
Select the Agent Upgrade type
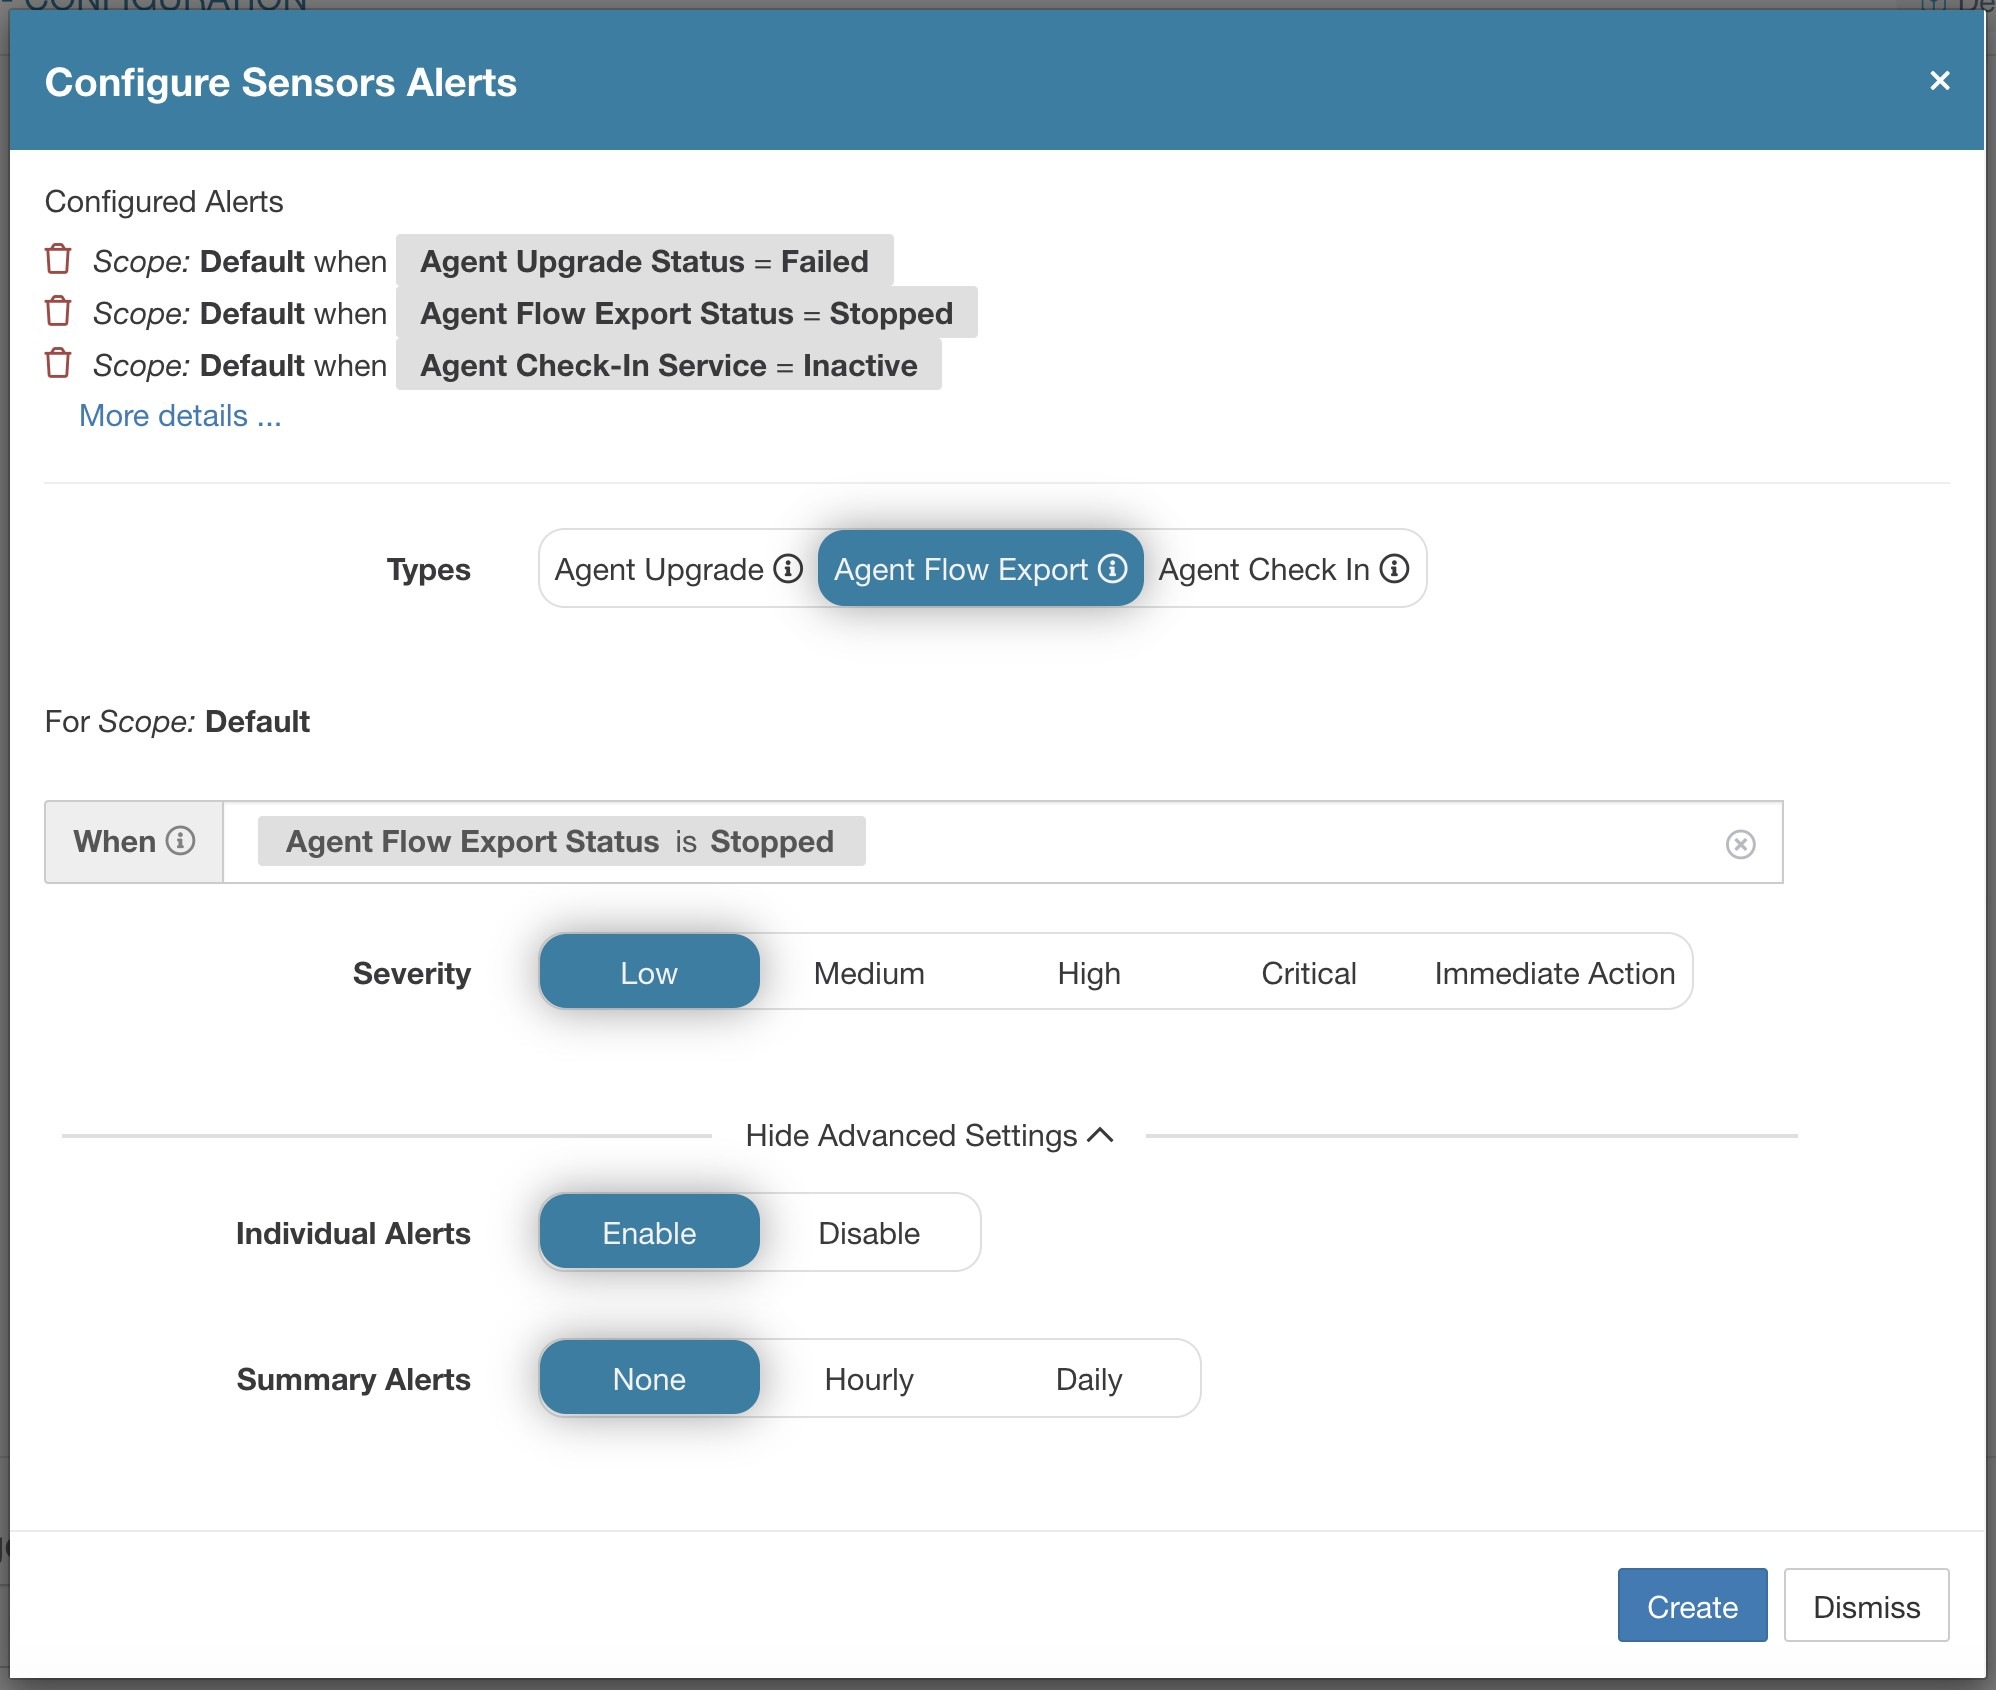tap(679, 568)
